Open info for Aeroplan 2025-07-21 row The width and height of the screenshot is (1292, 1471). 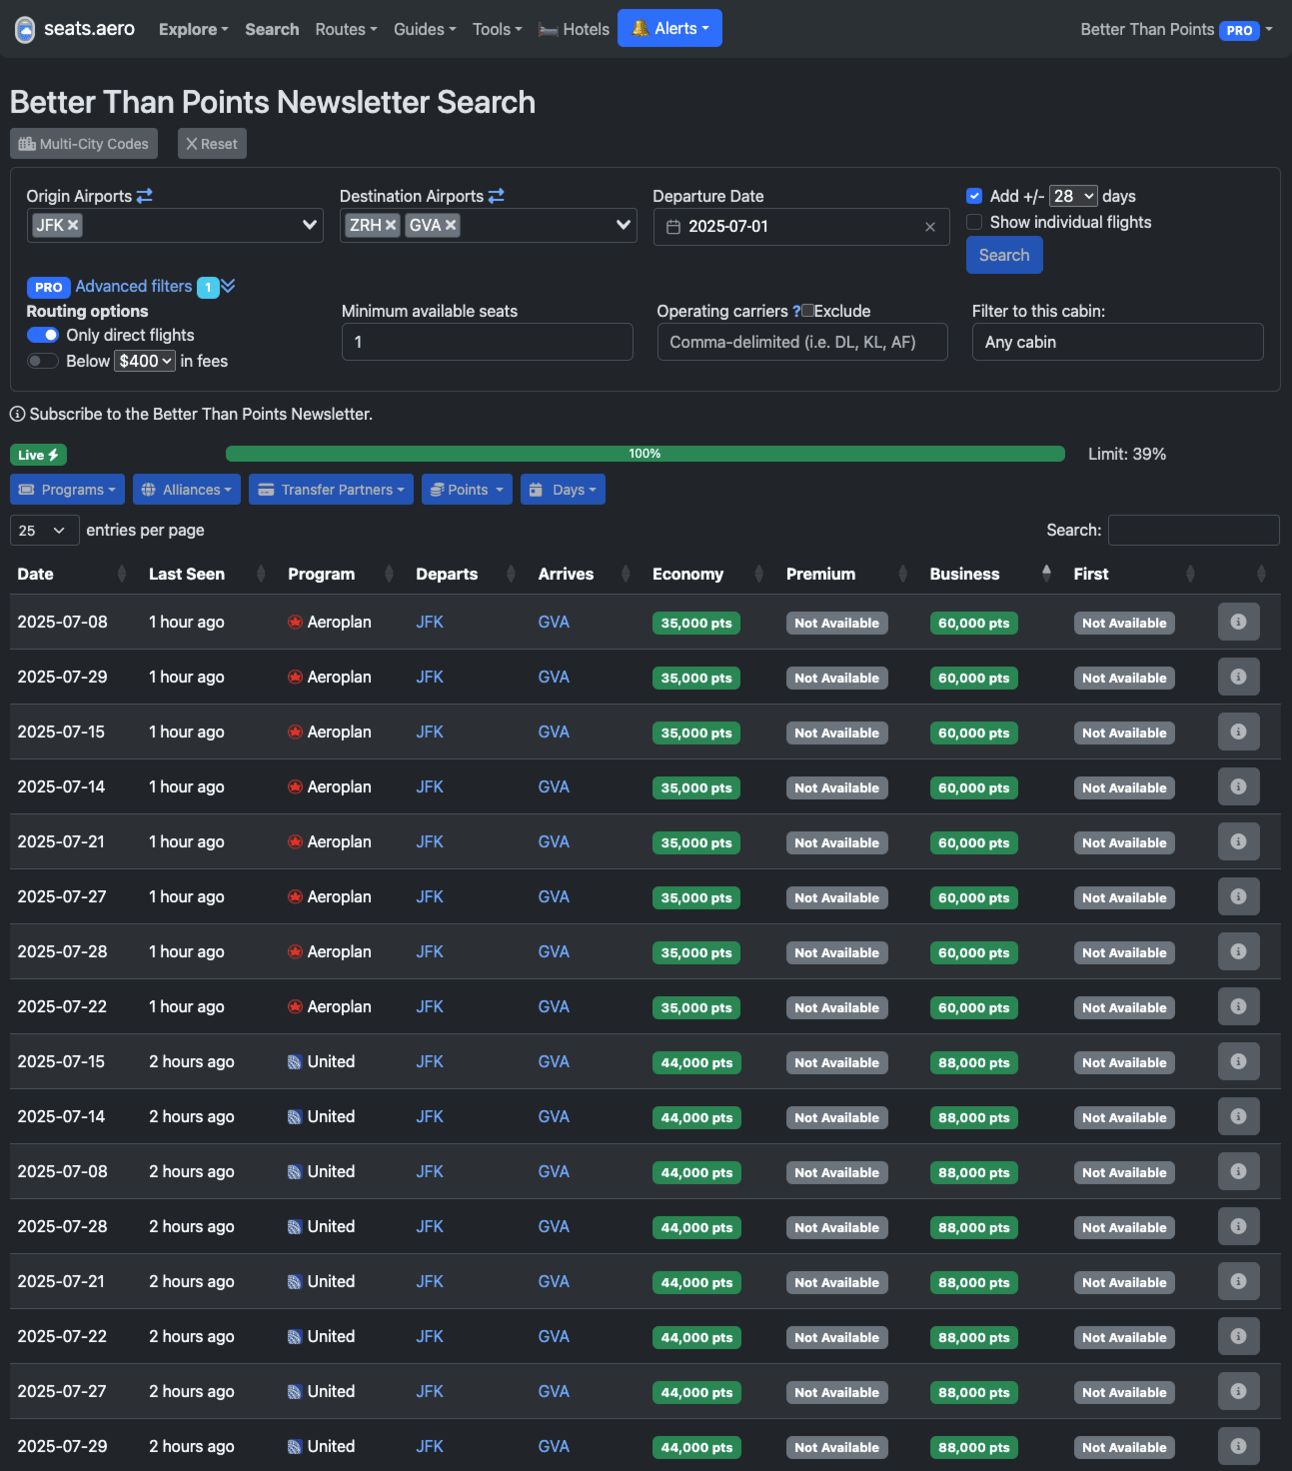coord(1238,842)
